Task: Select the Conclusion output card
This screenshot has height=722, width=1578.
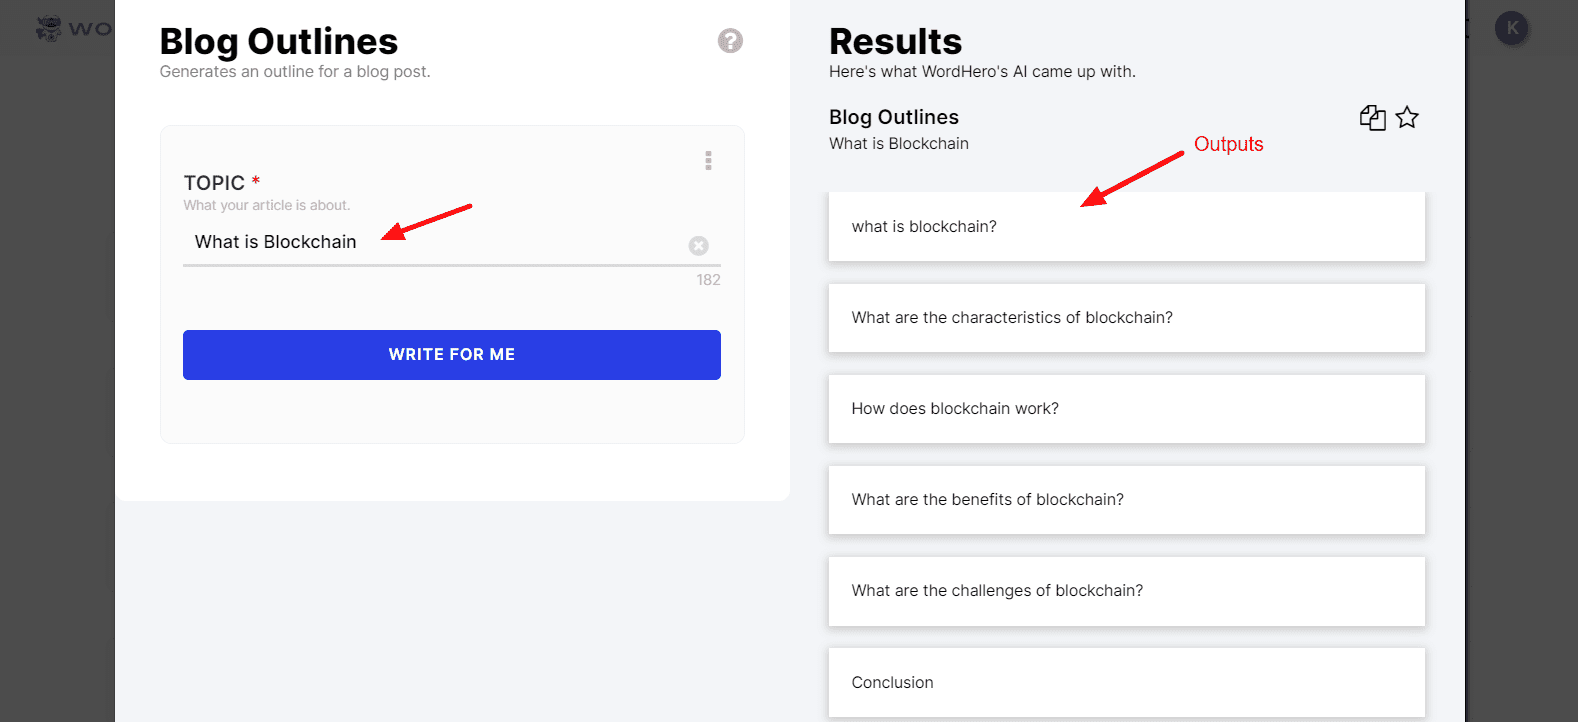Action: click(1127, 683)
